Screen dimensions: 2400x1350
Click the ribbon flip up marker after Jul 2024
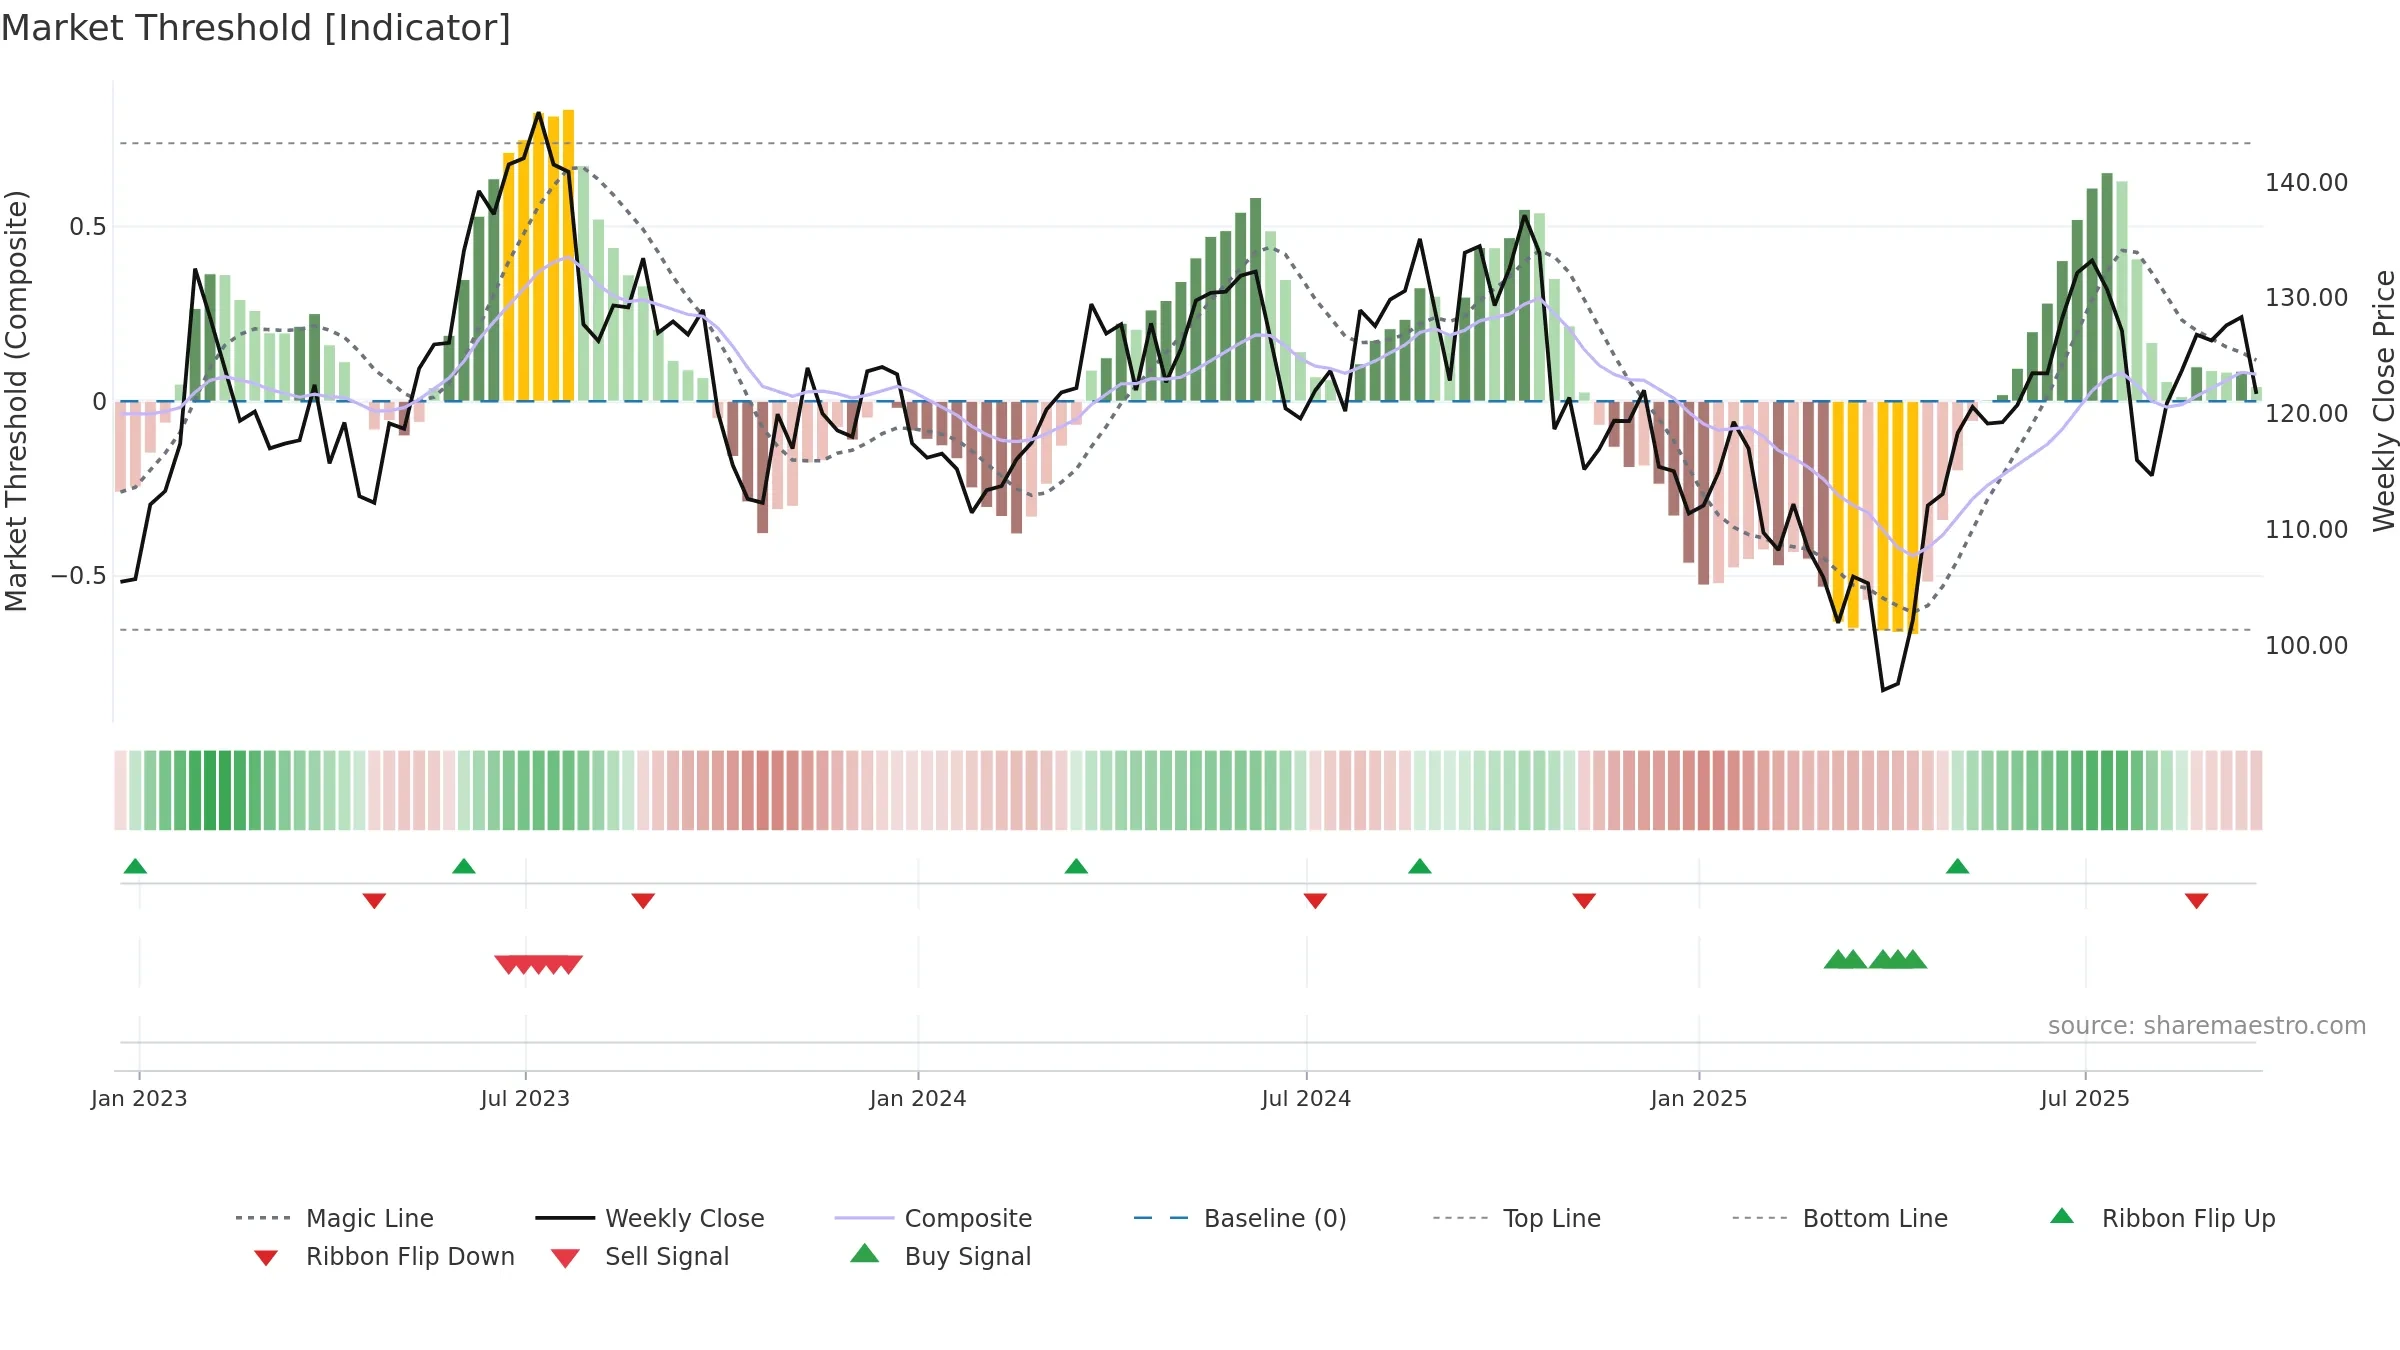coord(1420,866)
